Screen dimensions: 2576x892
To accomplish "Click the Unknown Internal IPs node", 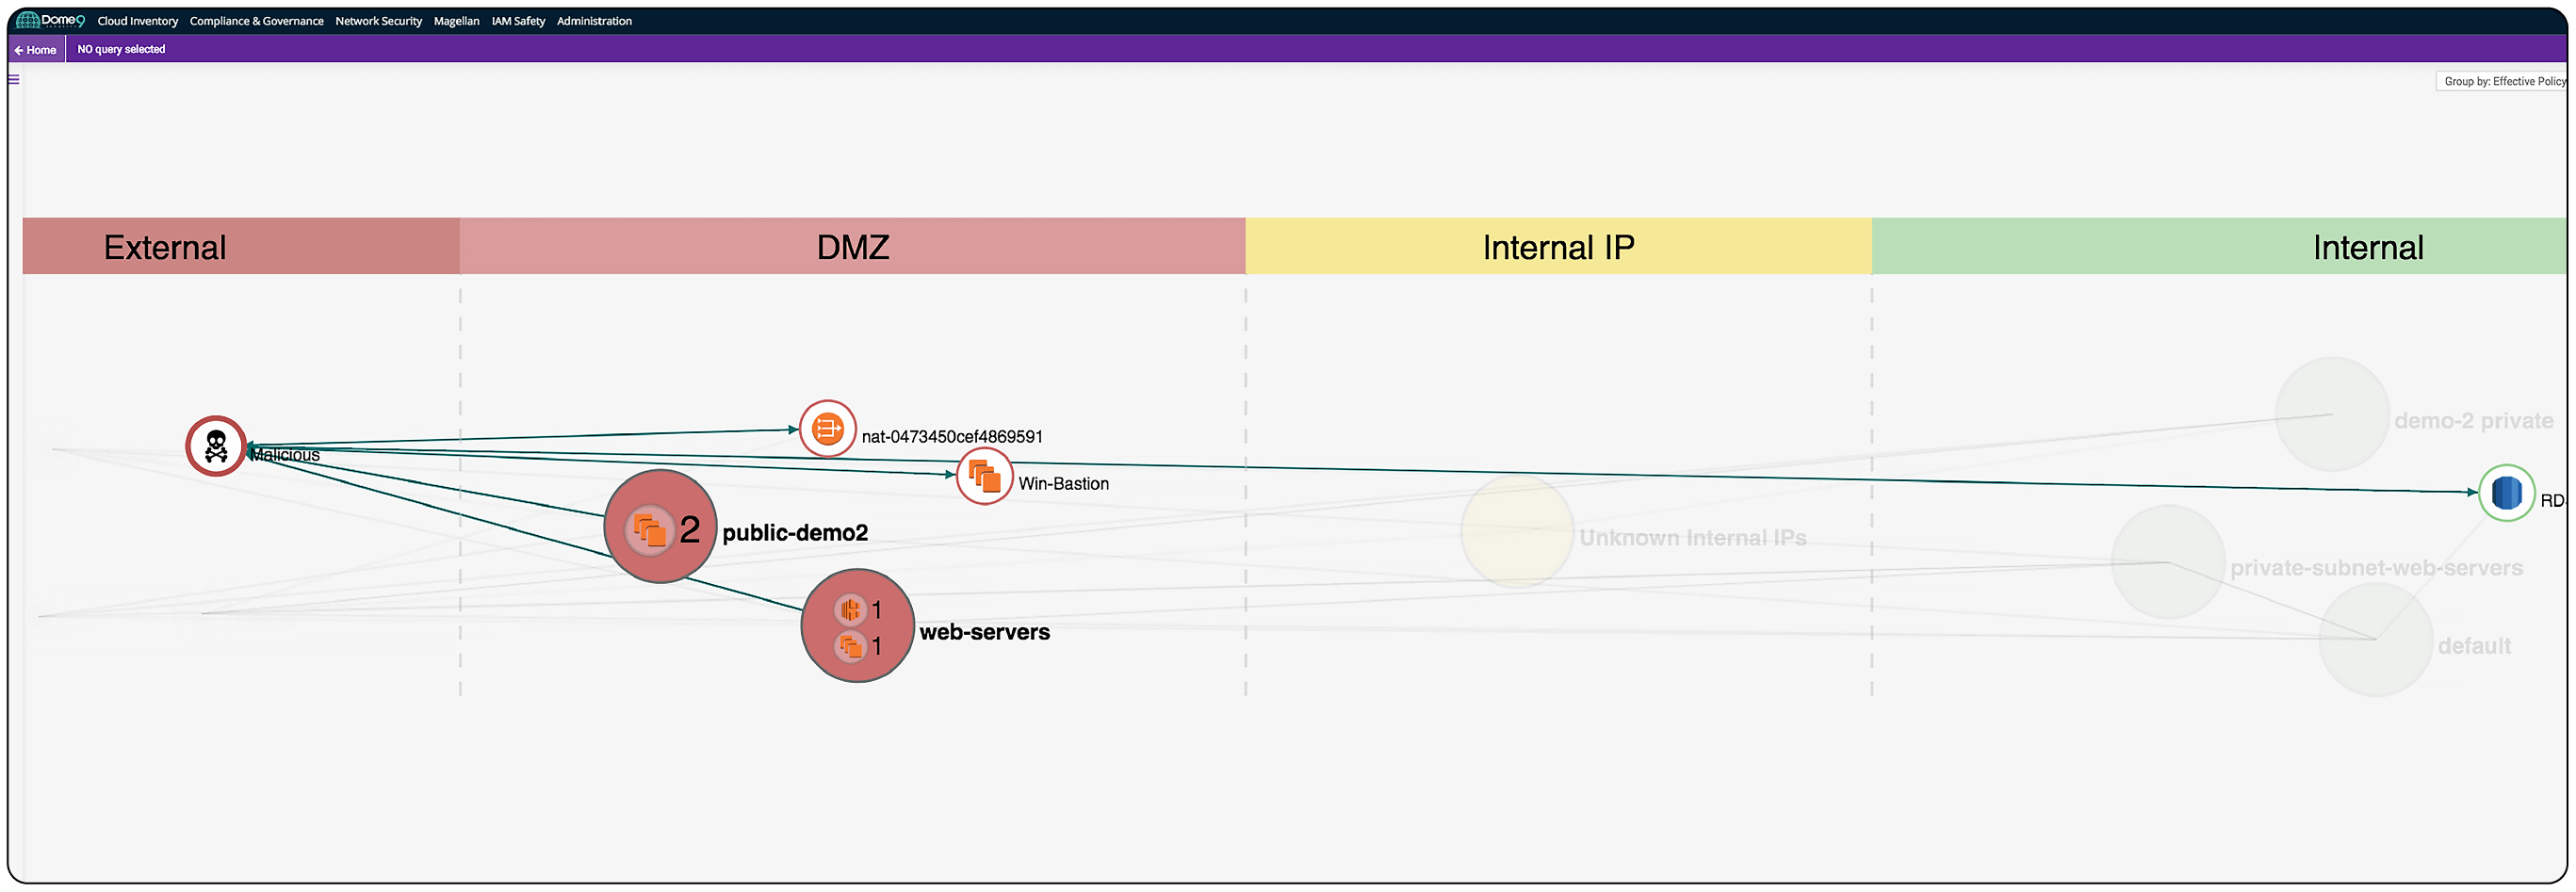I will point(1517,531).
